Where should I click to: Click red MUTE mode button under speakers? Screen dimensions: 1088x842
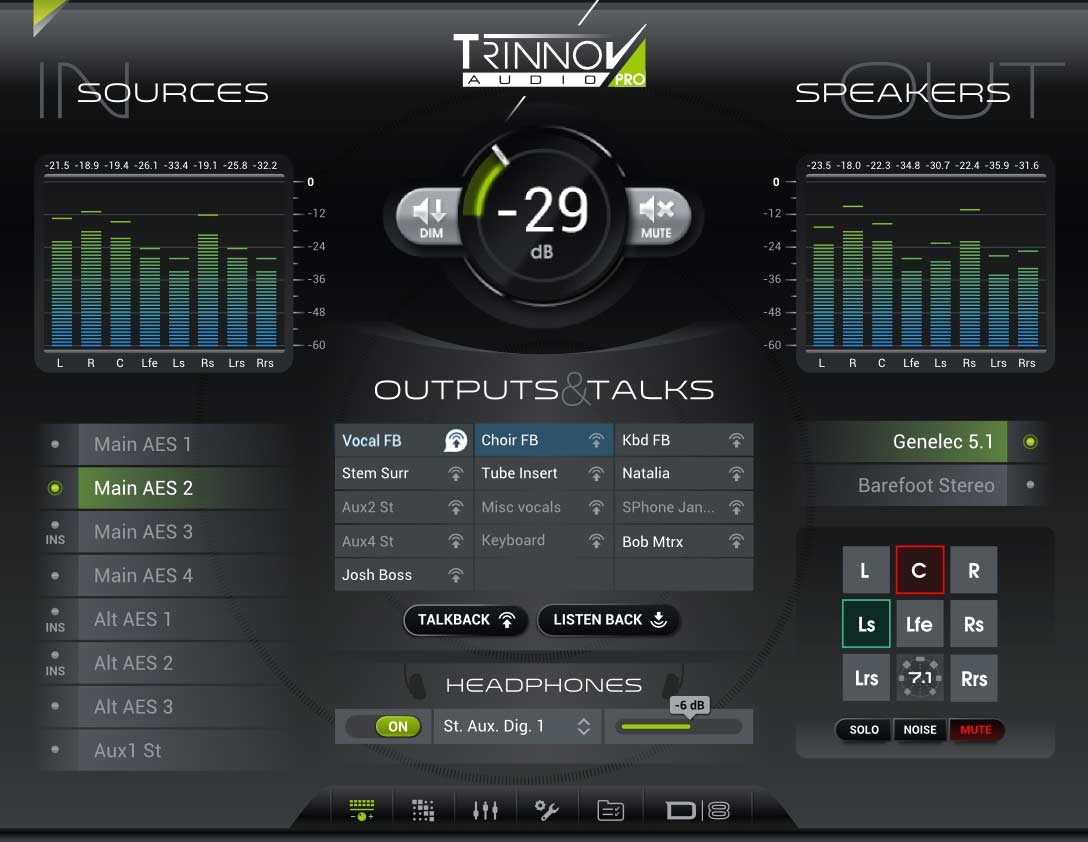point(976,730)
